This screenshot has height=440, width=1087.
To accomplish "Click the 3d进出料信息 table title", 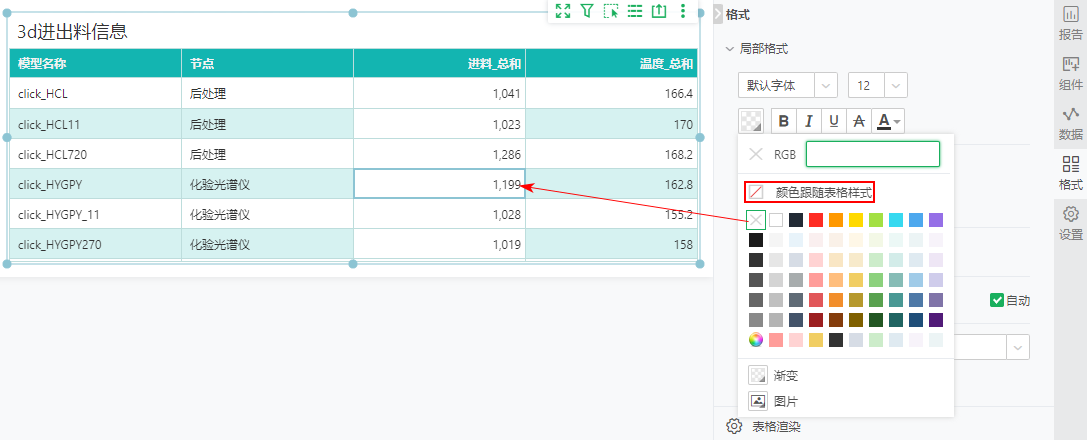I will (72, 31).
